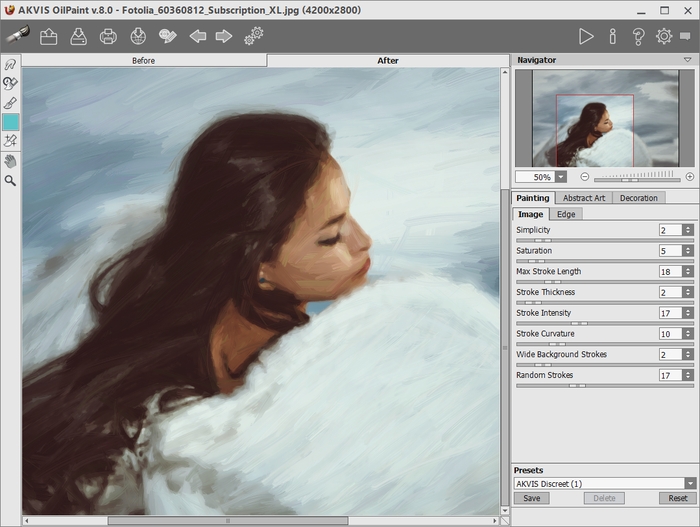Click the vertical scrollbar down arrow
Viewport: 700px width, 527px height.
[505, 510]
